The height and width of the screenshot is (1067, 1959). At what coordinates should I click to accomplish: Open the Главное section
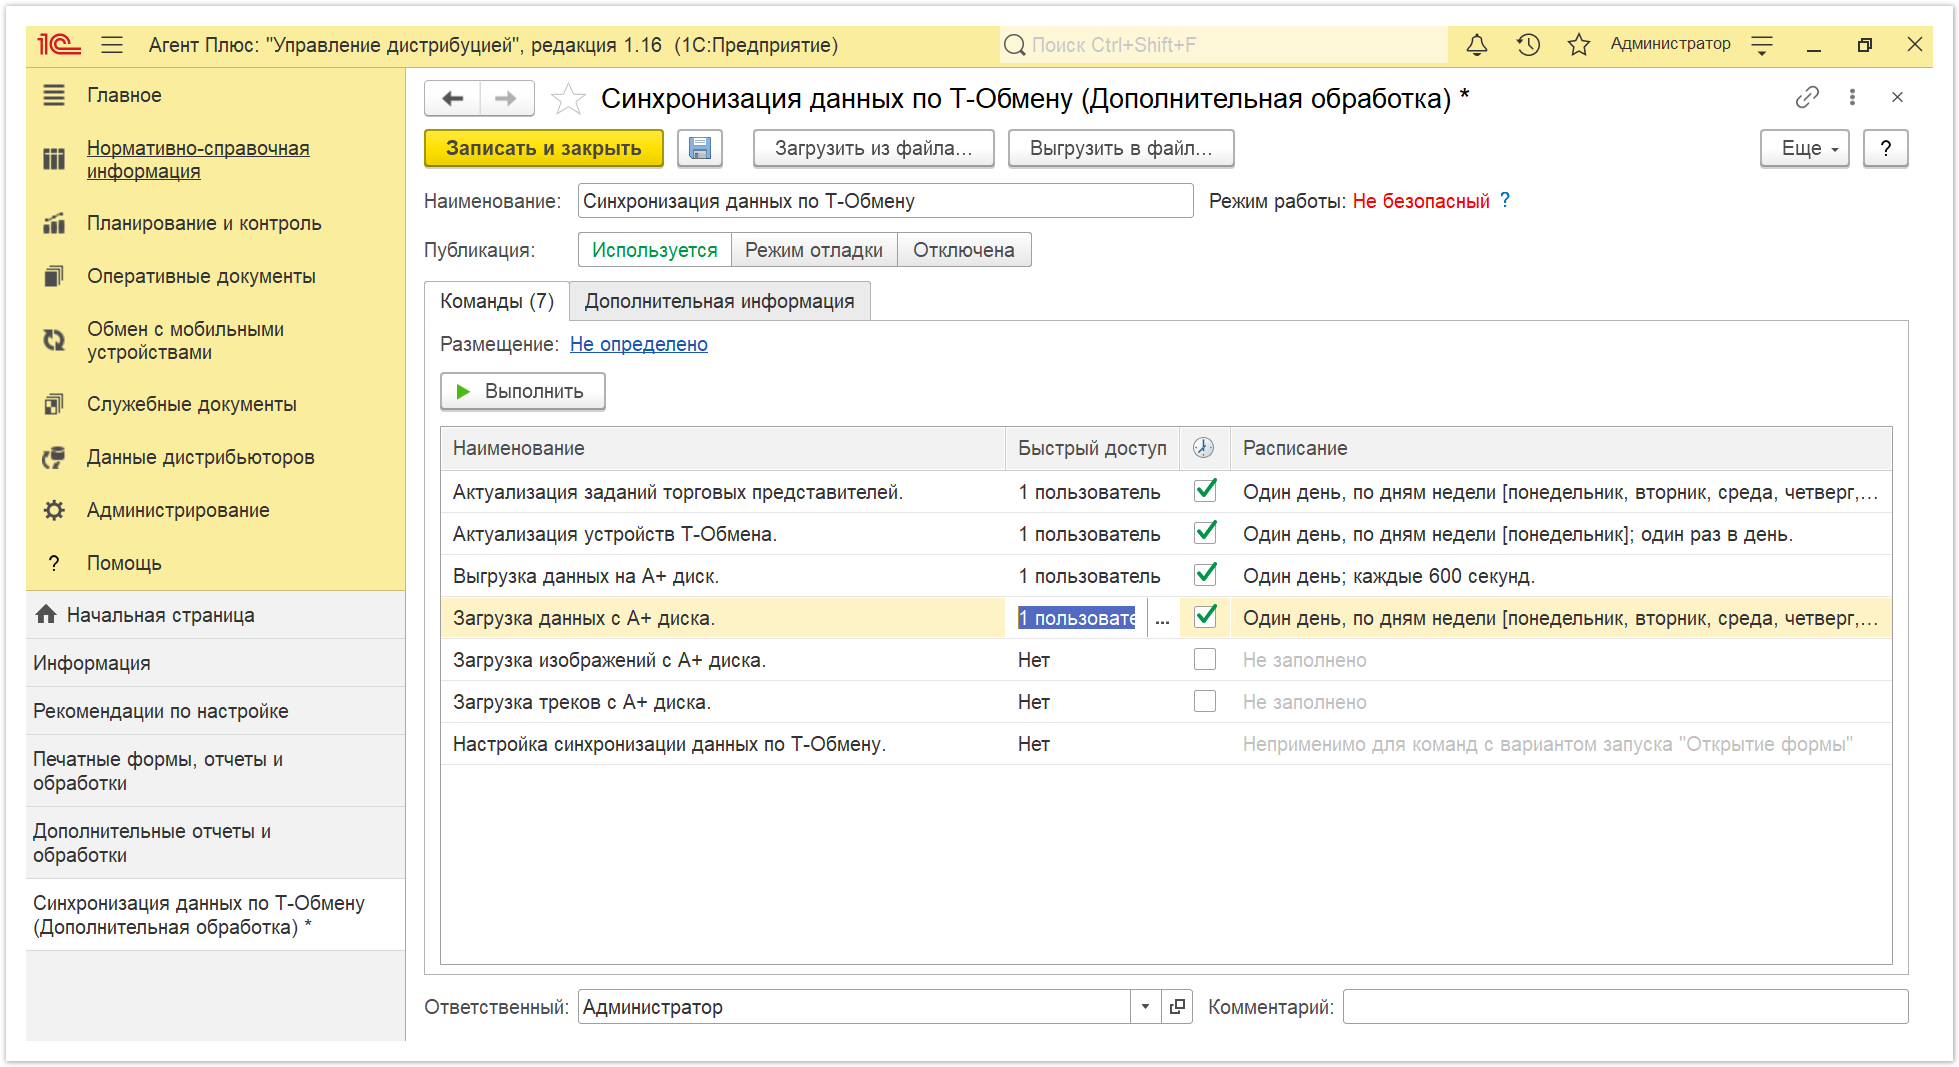pyautogui.click(x=124, y=95)
